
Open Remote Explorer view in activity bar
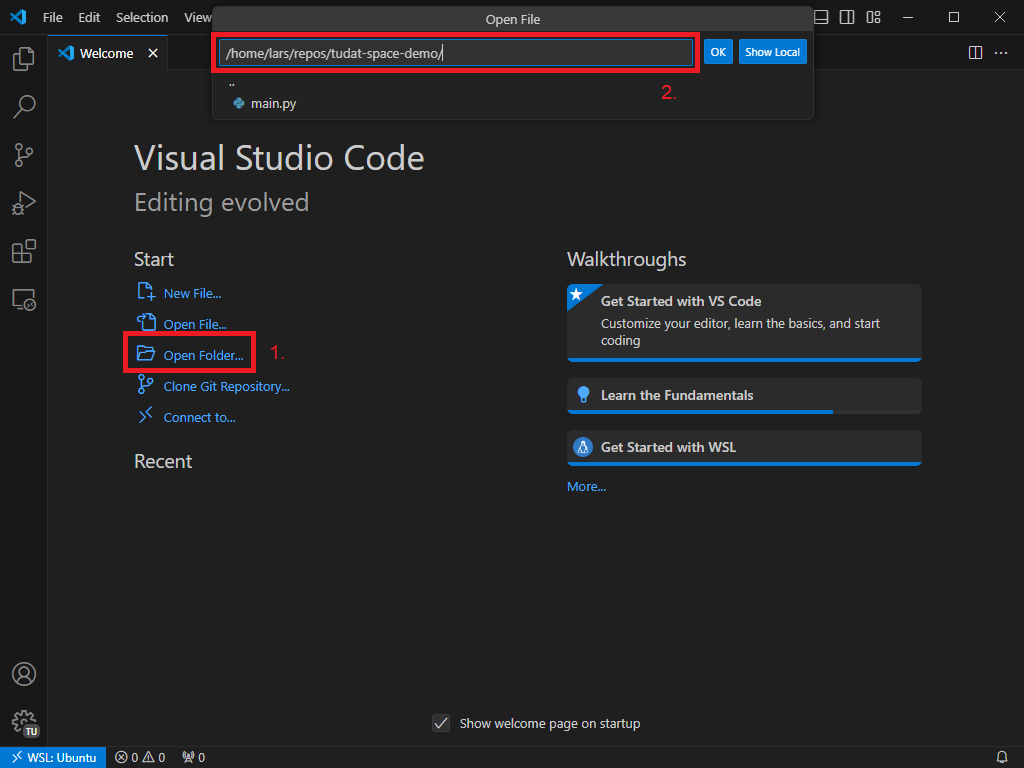tap(24, 300)
